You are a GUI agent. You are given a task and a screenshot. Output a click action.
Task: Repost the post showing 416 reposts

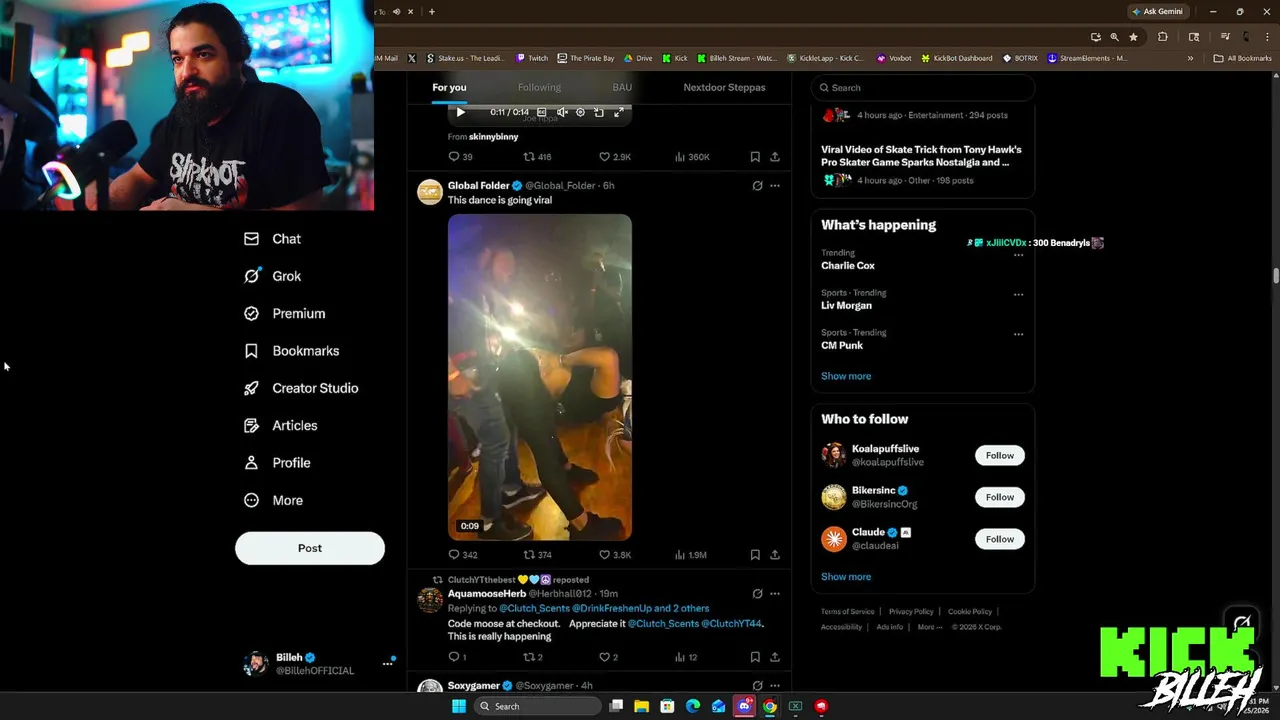tap(537, 157)
